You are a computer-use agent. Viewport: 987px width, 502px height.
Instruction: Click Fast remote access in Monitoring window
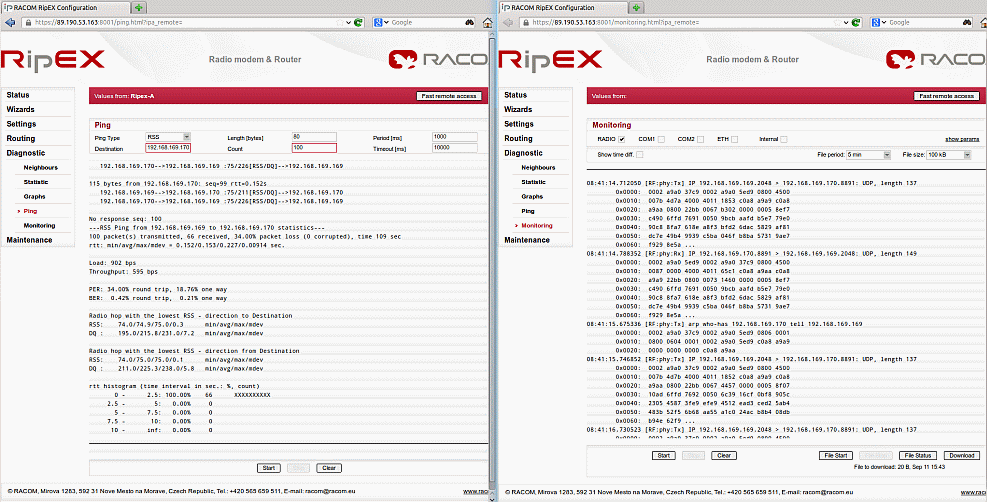946,96
